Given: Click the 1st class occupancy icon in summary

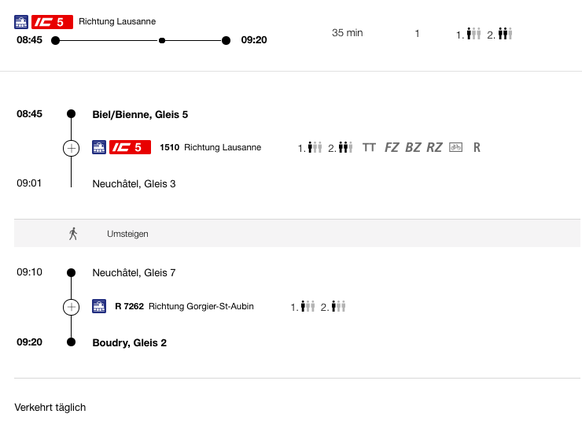Looking at the screenshot, I should coord(468,34).
